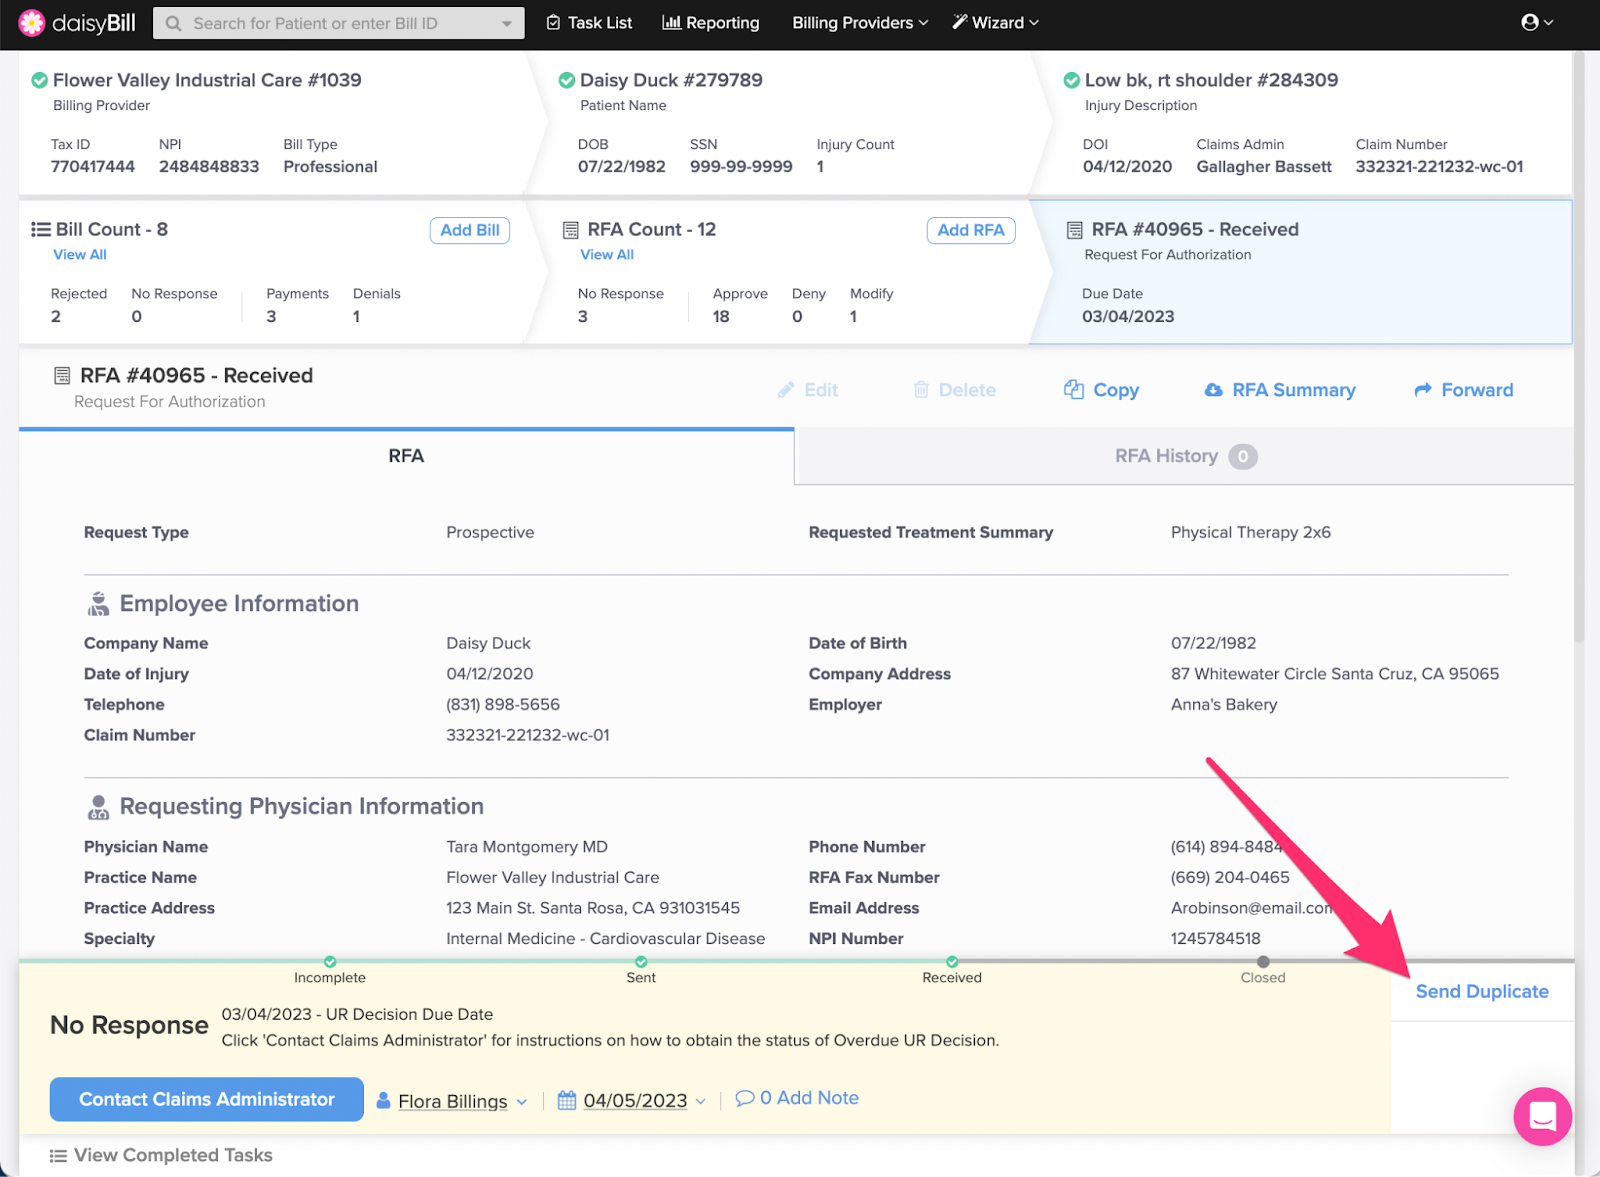1600x1177 pixels.
Task: Open the chat support bubble
Action: click(1542, 1116)
